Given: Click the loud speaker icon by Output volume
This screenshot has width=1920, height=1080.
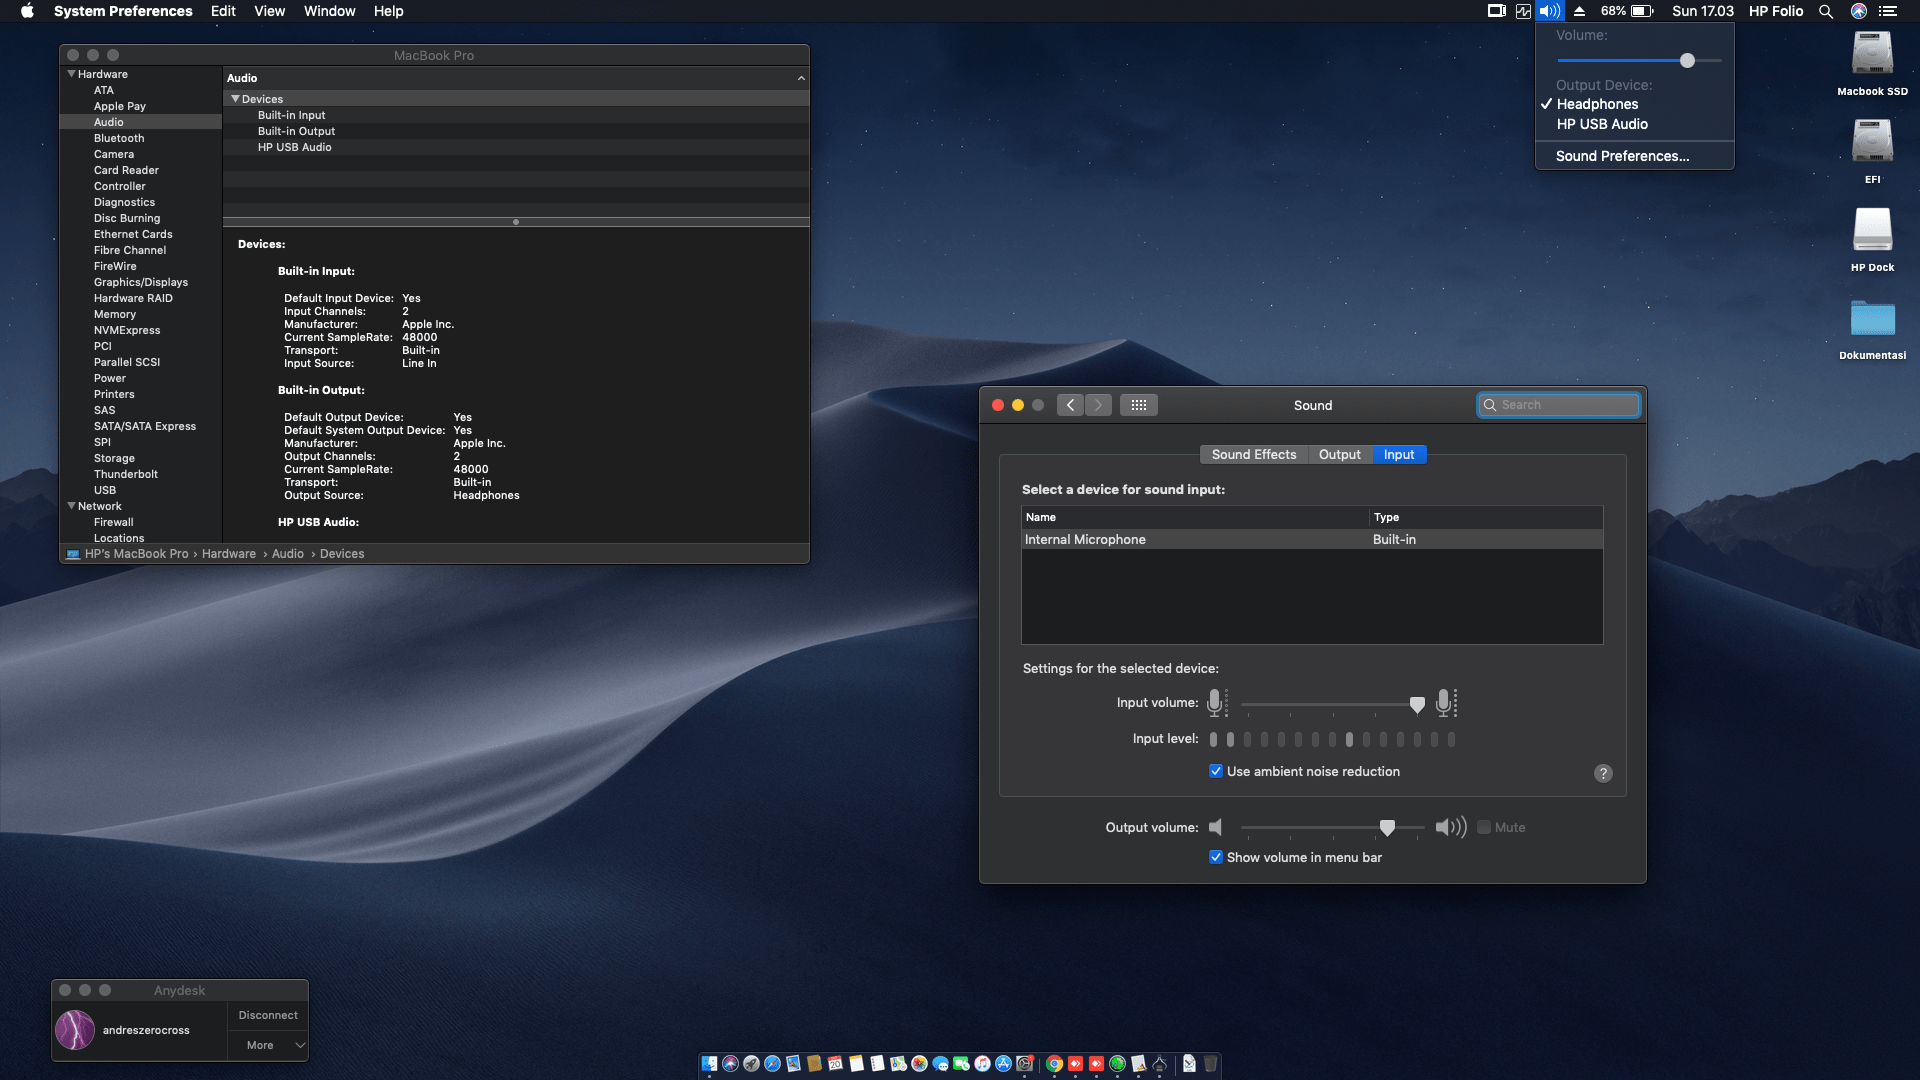Looking at the screenshot, I should click(1451, 827).
